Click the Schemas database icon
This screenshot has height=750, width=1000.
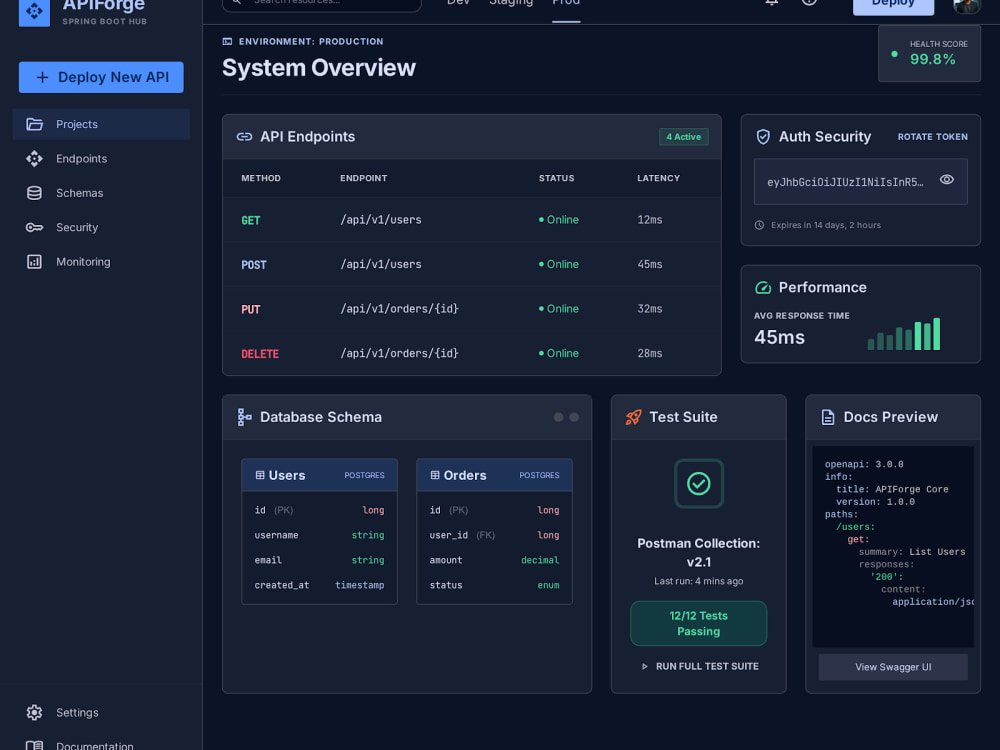[x=34, y=193]
